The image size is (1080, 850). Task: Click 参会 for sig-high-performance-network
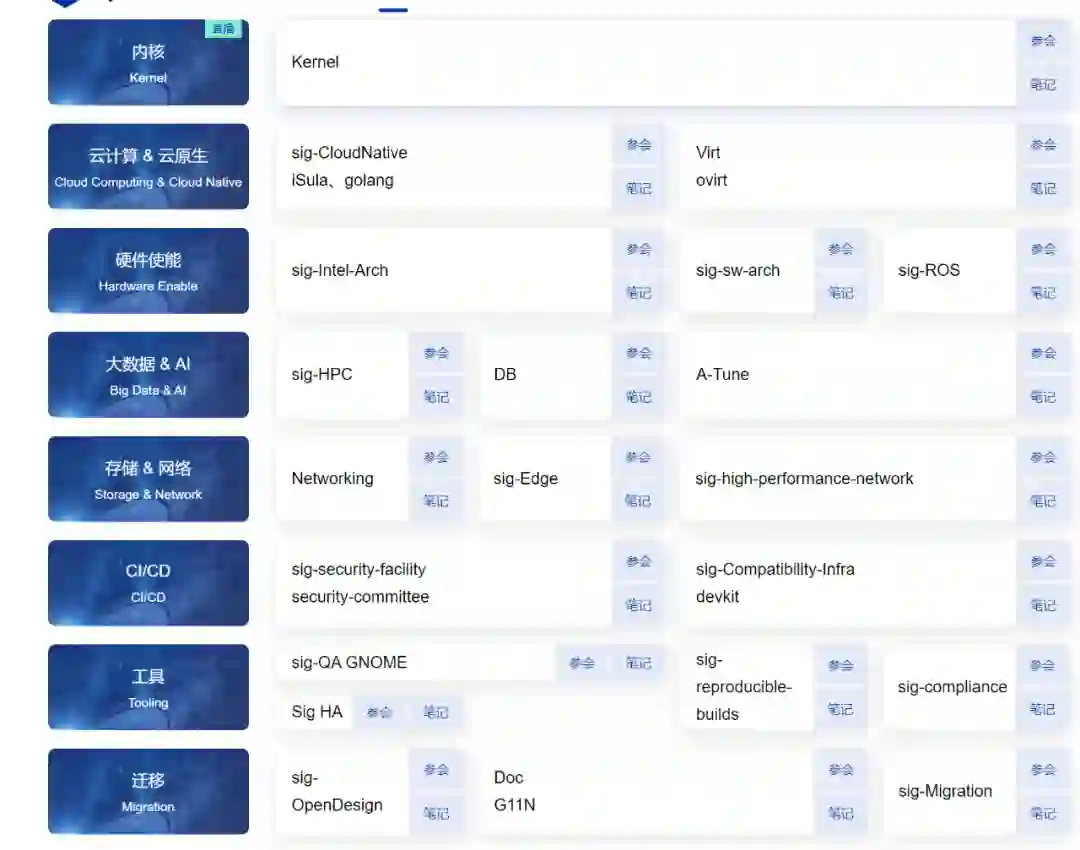pos(1043,457)
